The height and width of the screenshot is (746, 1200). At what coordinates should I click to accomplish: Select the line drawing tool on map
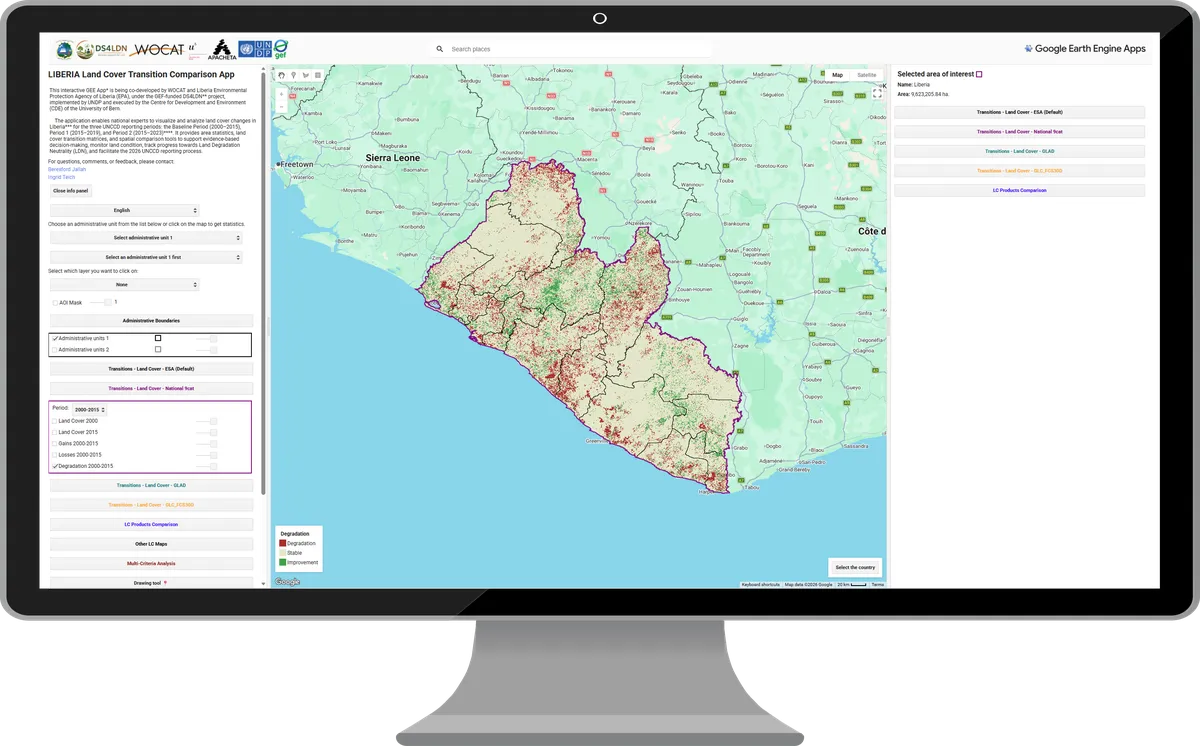pyautogui.click(x=306, y=75)
